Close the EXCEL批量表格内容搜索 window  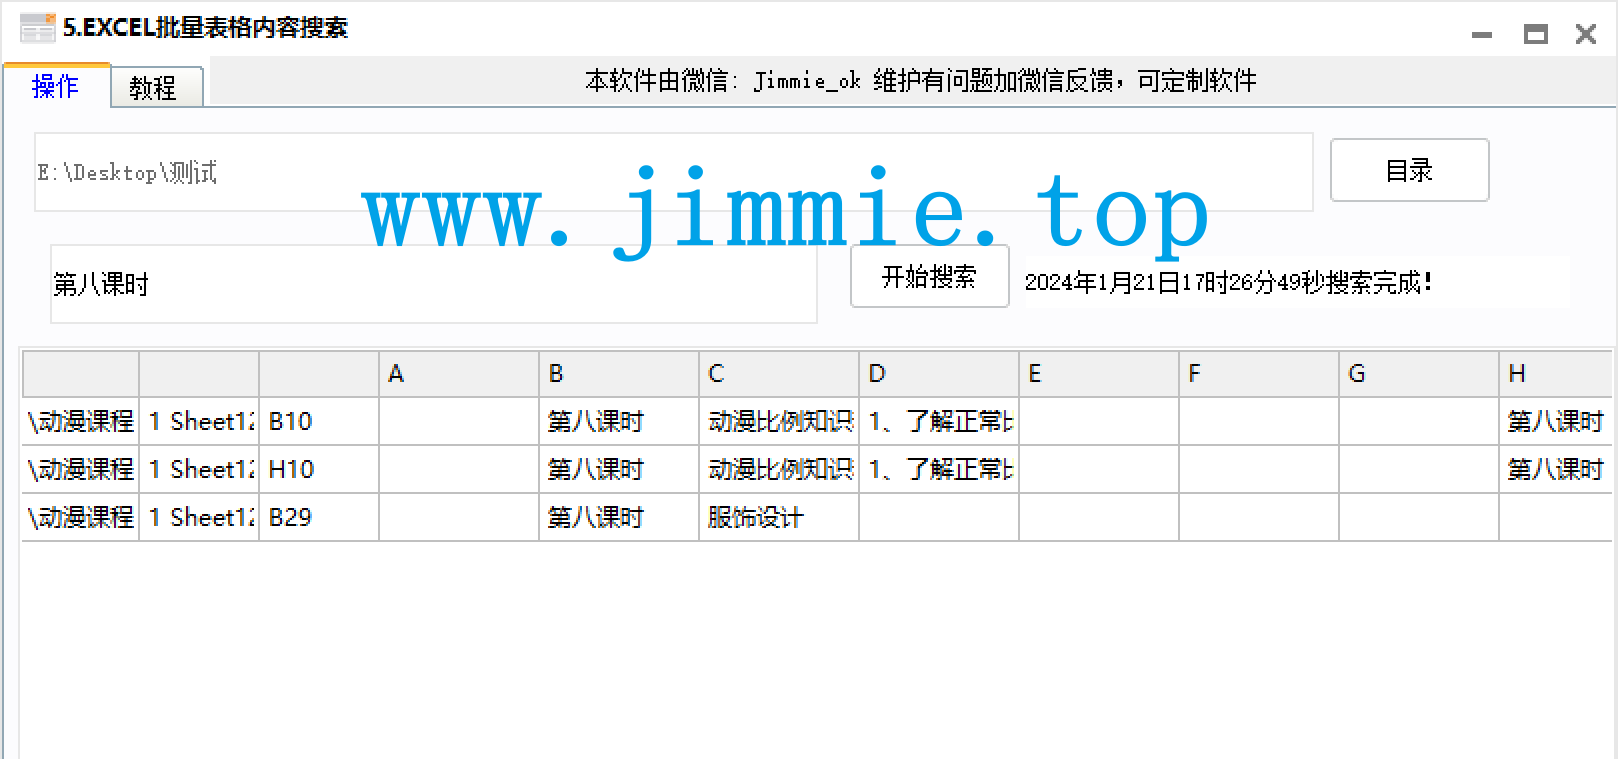point(1586,34)
